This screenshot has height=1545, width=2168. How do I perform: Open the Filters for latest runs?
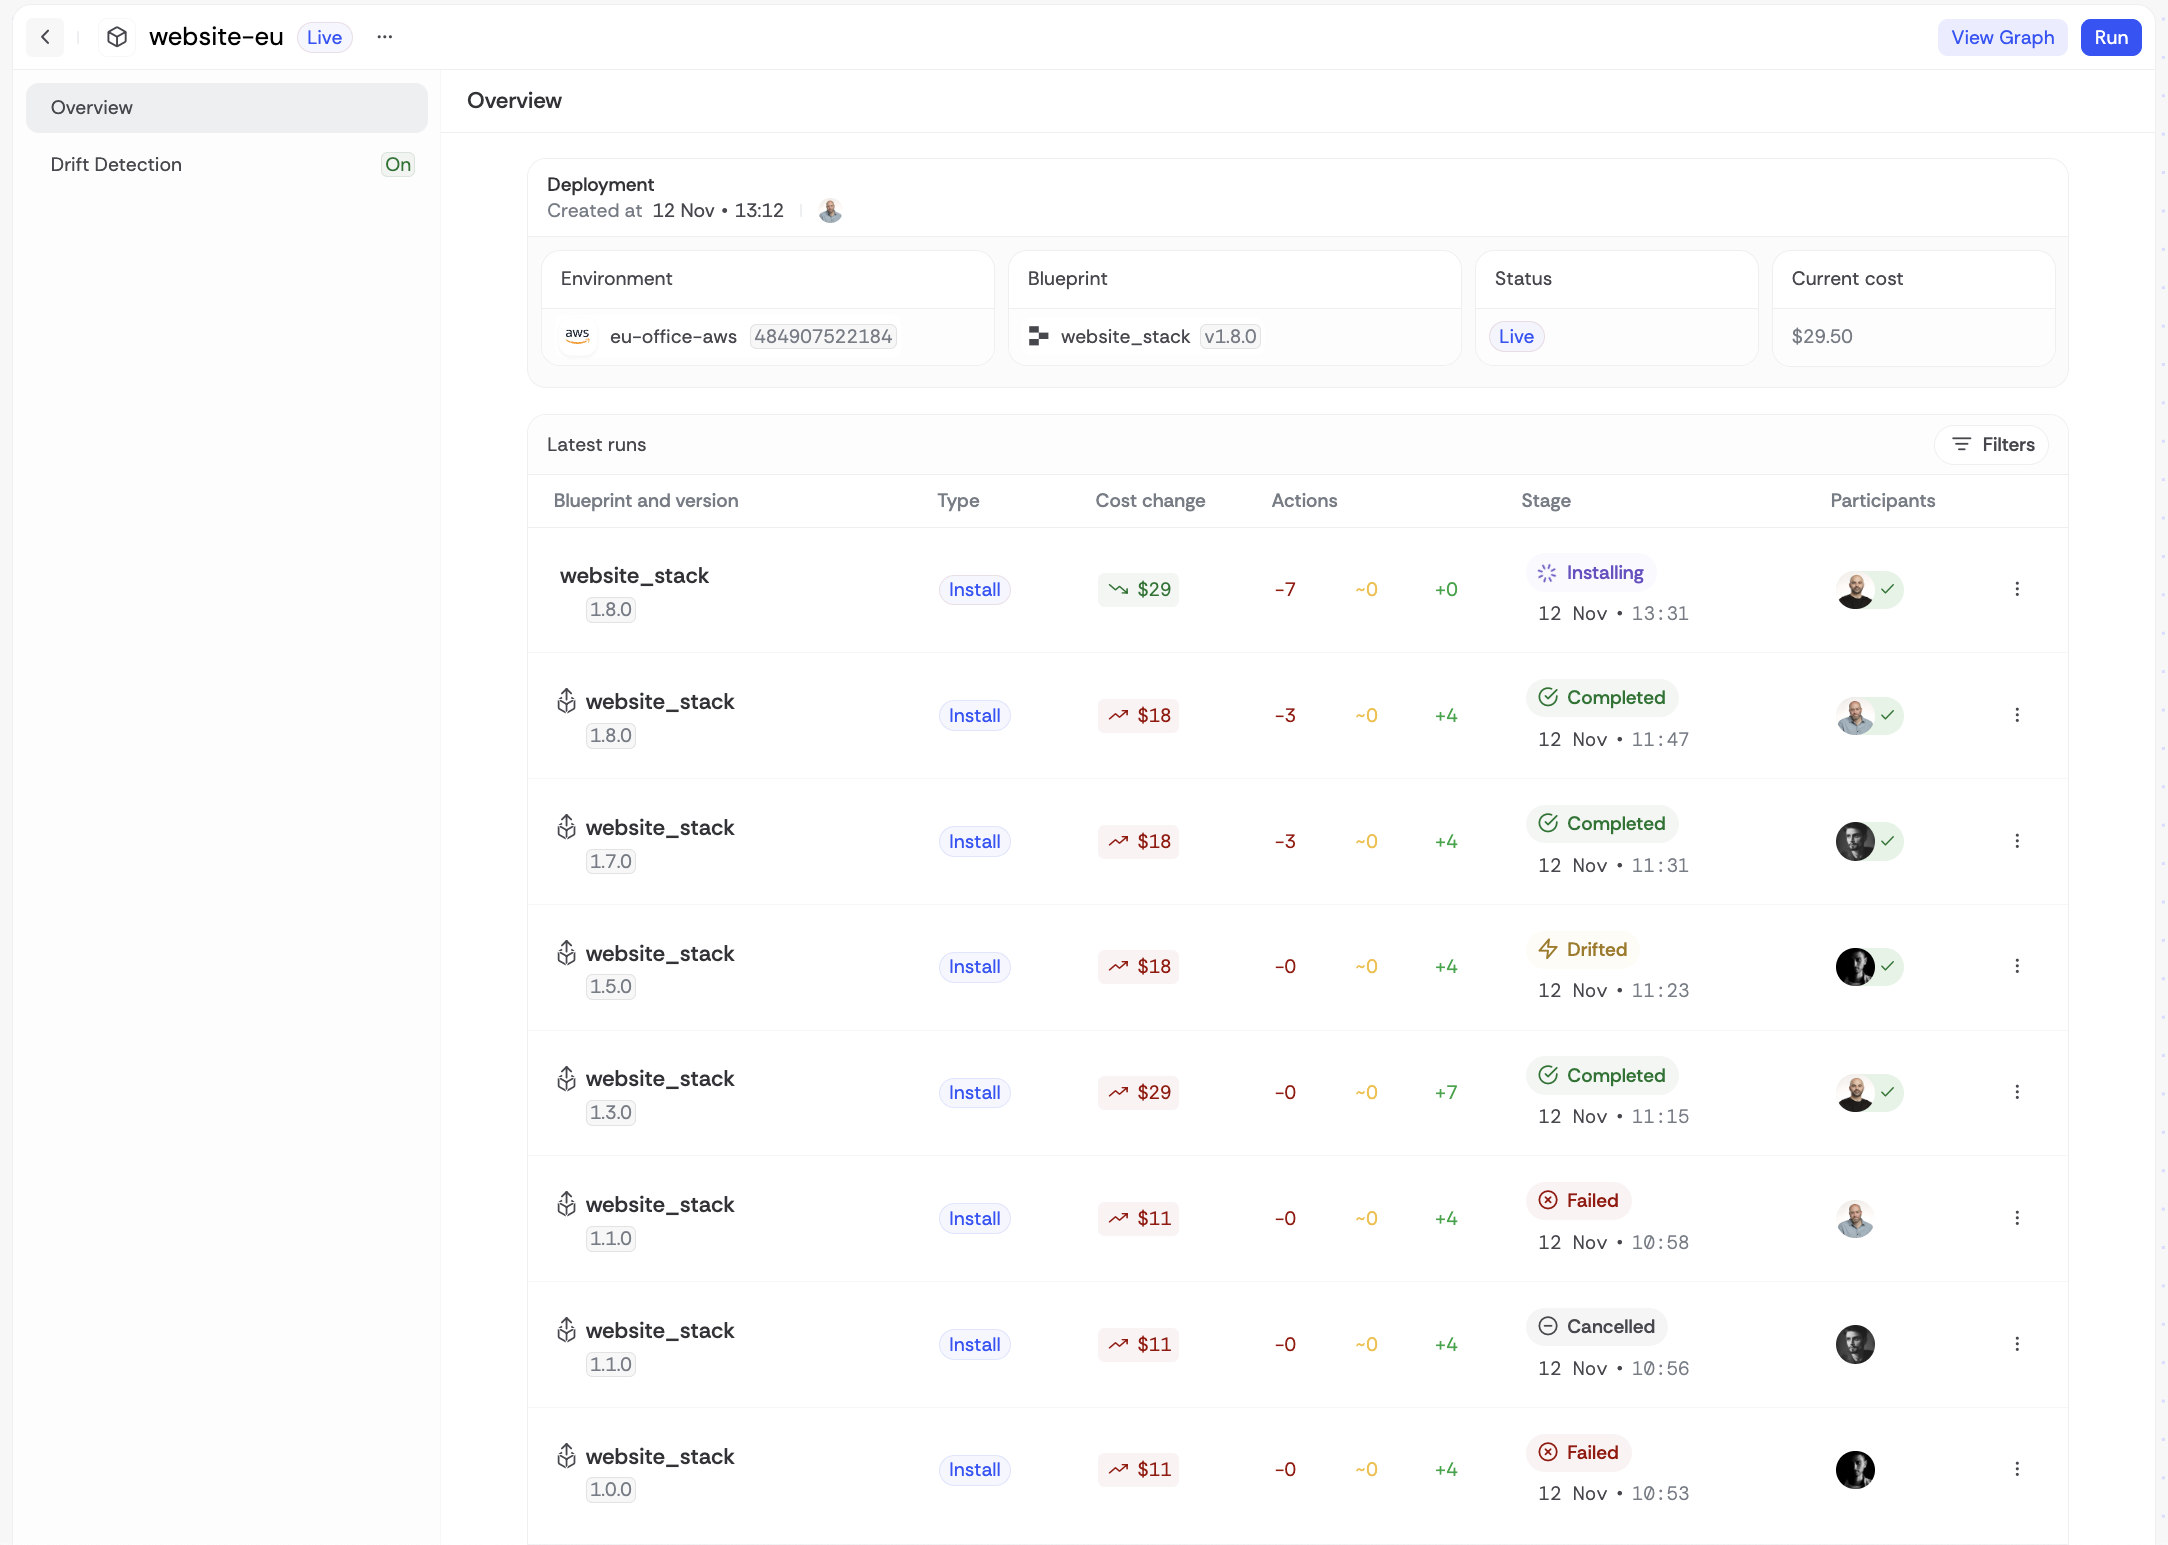[x=1992, y=445]
